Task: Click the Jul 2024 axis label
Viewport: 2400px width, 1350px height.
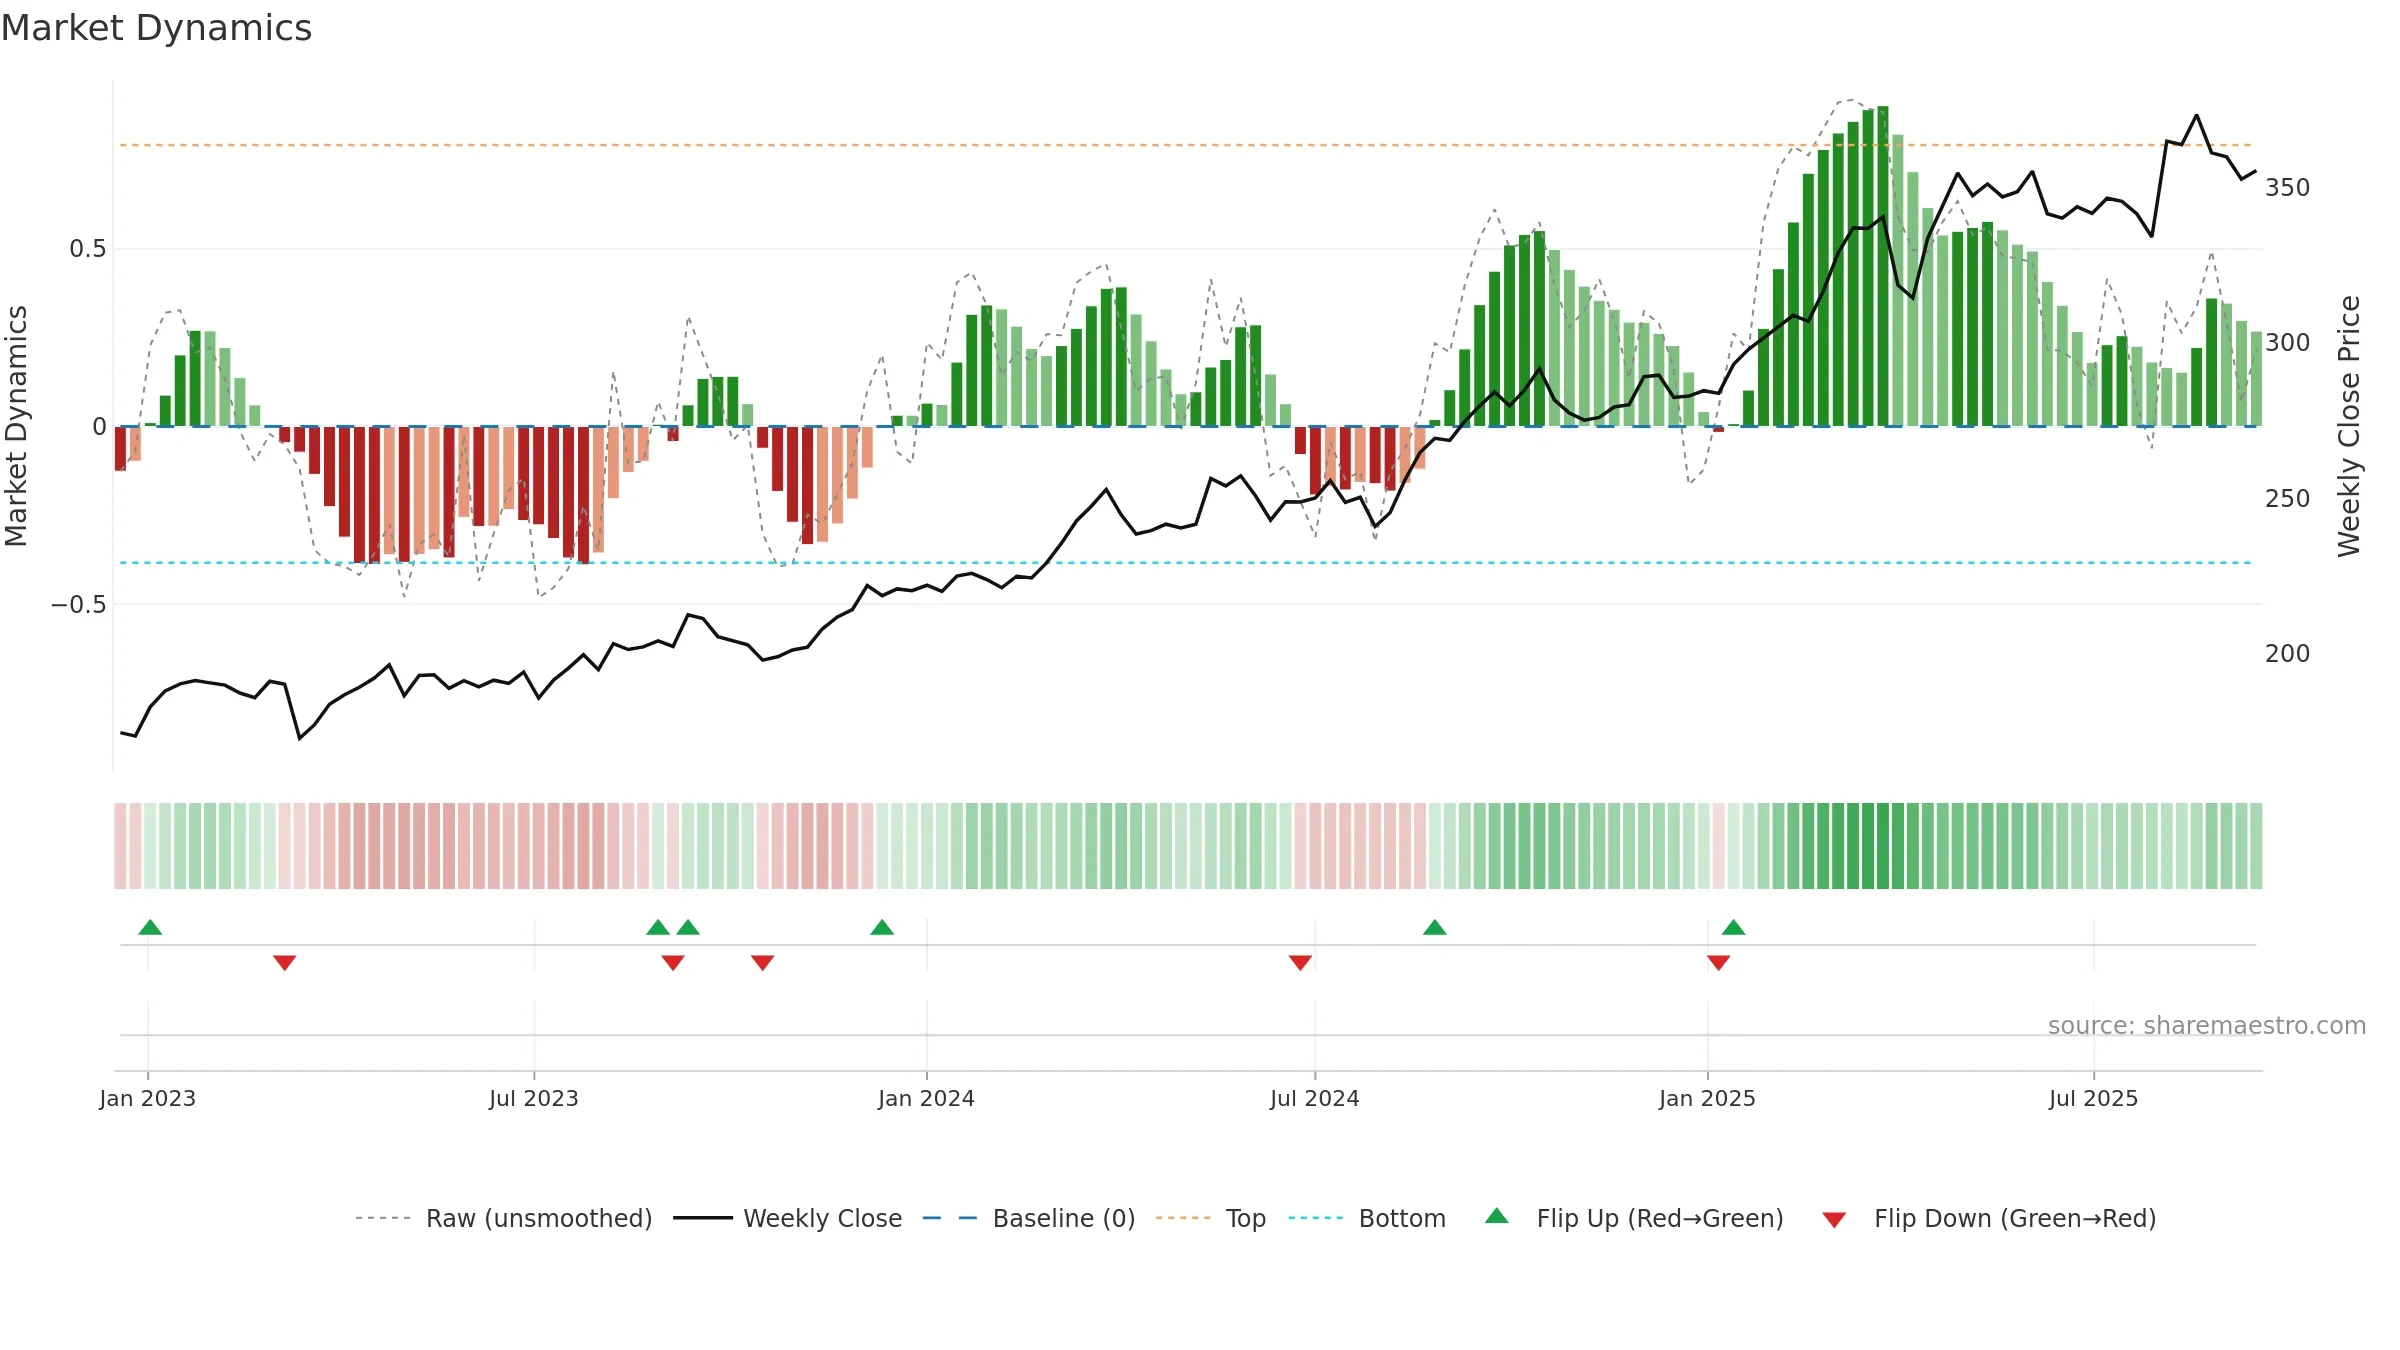Action: (x=1314, y=1098)
